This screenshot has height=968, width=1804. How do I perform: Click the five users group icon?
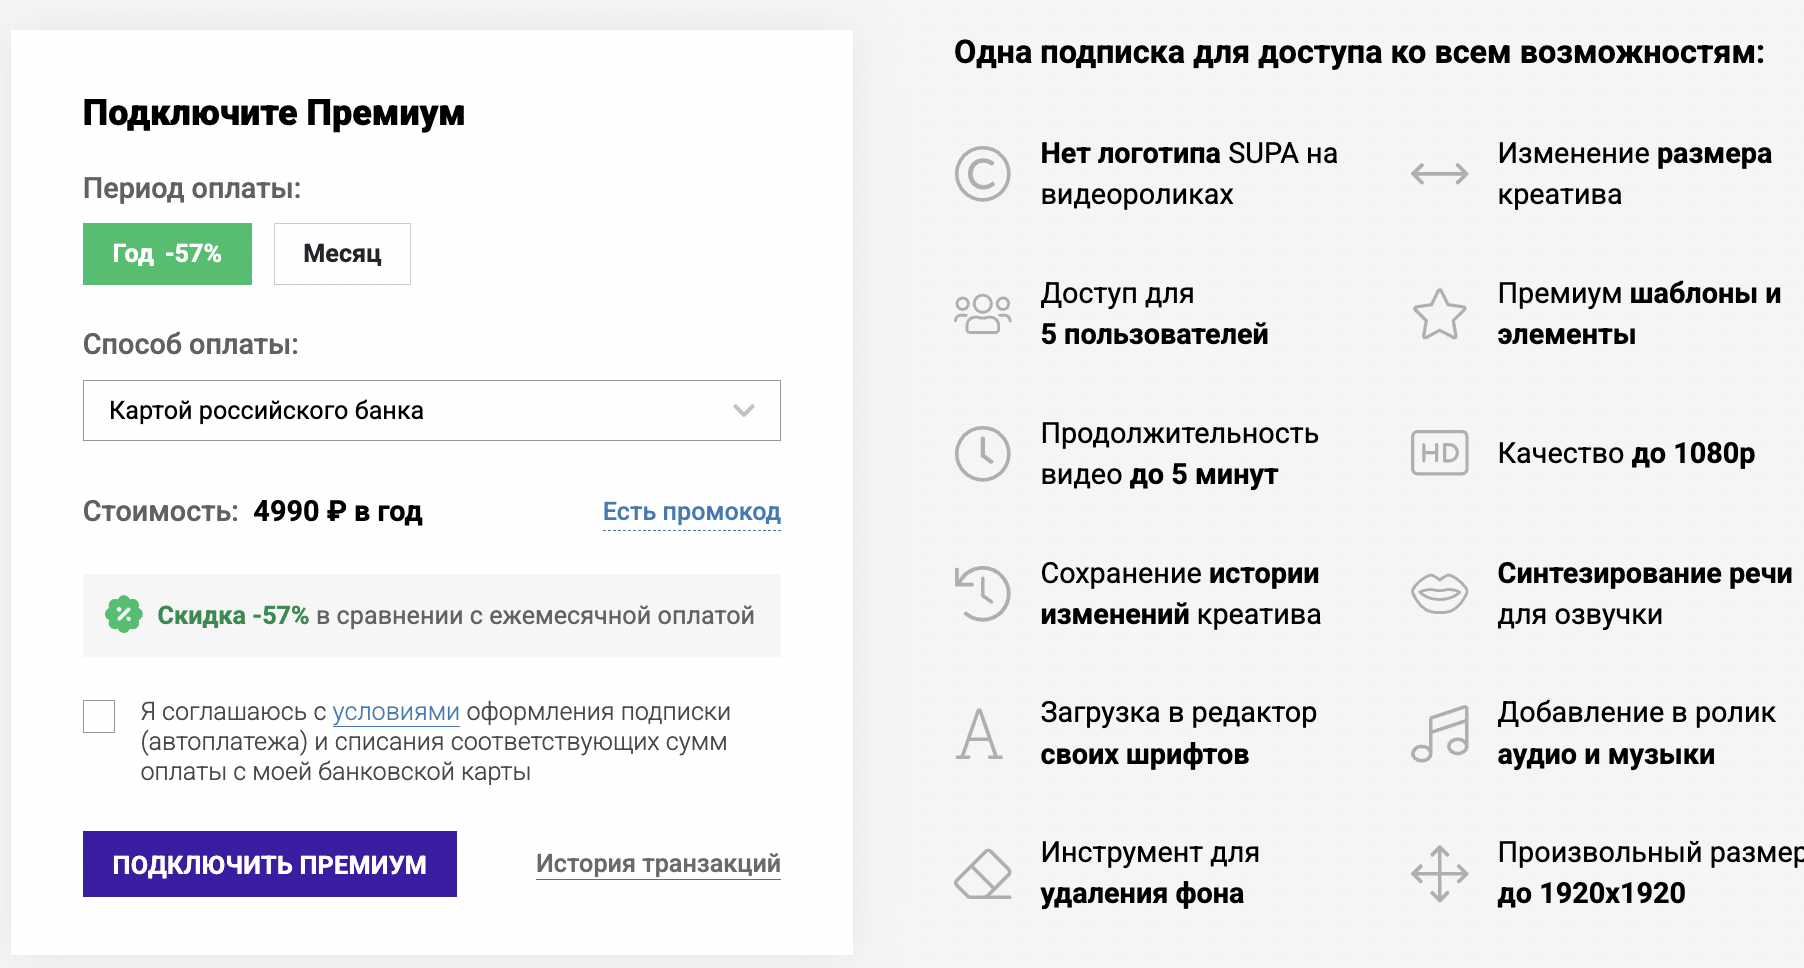[982, 314]
